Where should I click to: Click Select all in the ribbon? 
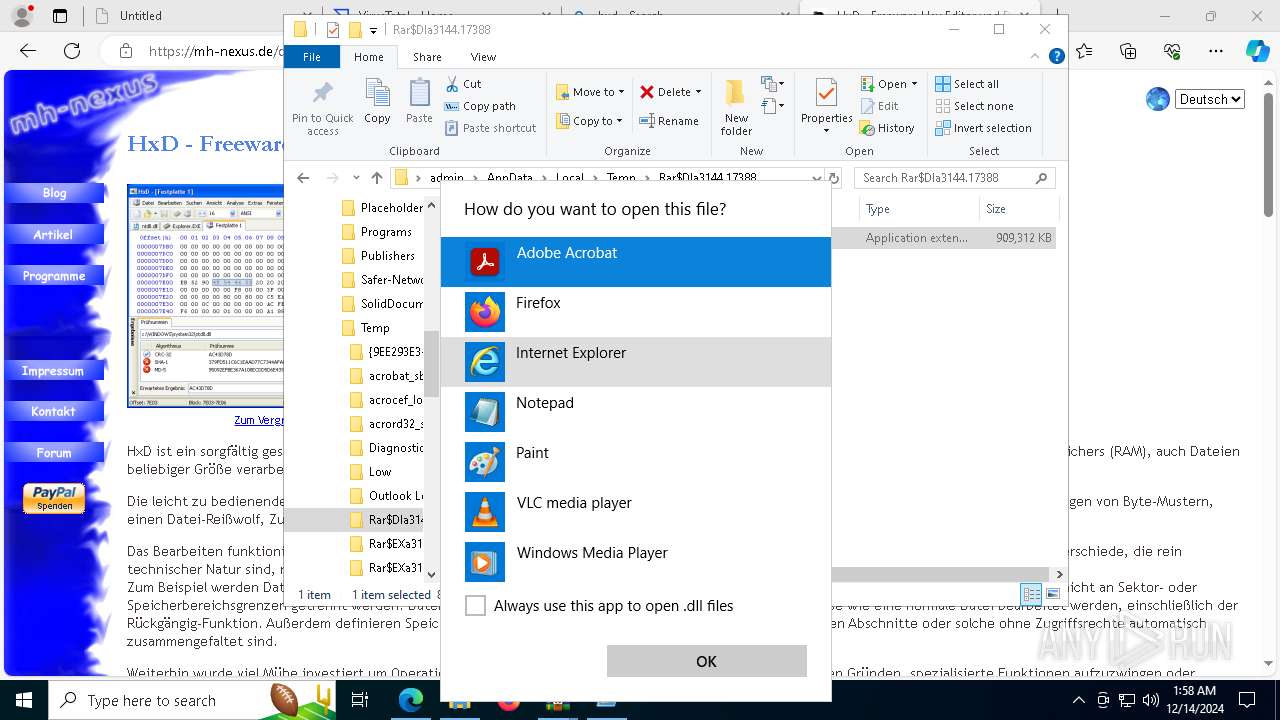tap(967, 84)
